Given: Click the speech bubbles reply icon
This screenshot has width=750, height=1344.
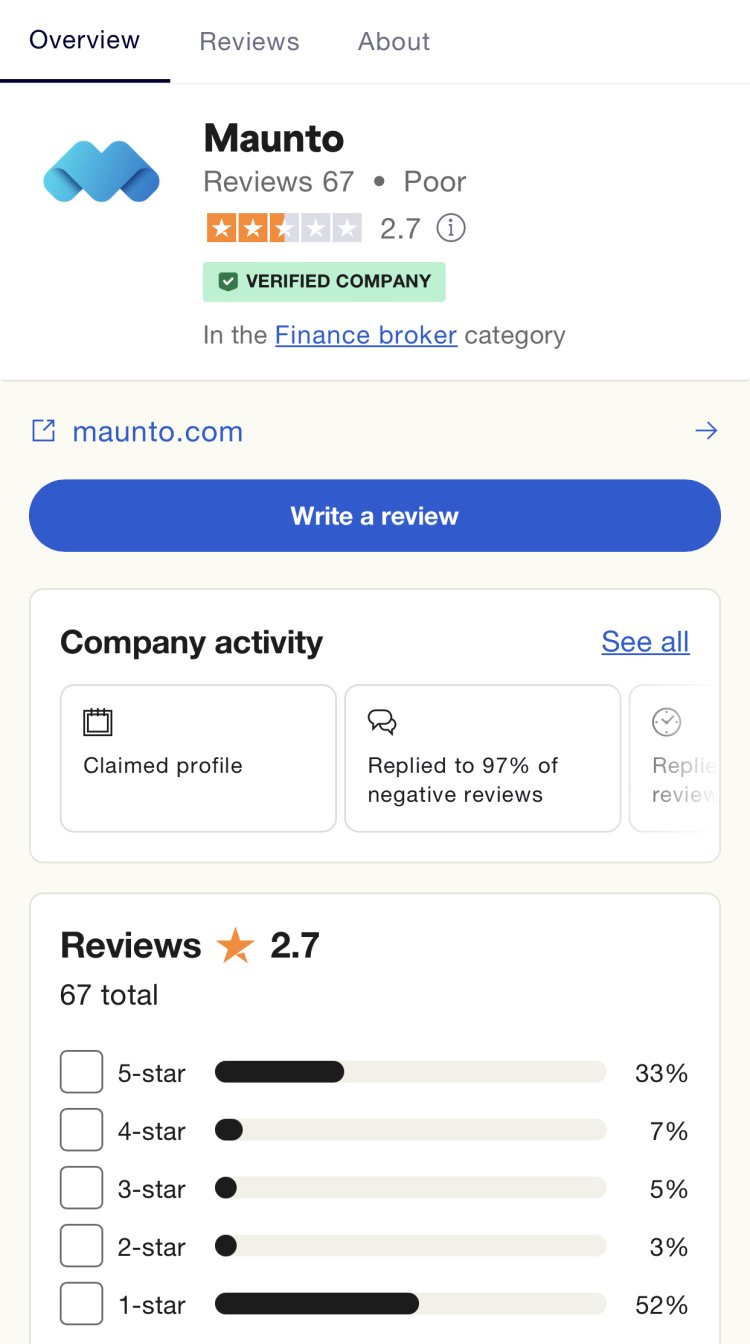Looking at the screenshot, I should 382,722.
